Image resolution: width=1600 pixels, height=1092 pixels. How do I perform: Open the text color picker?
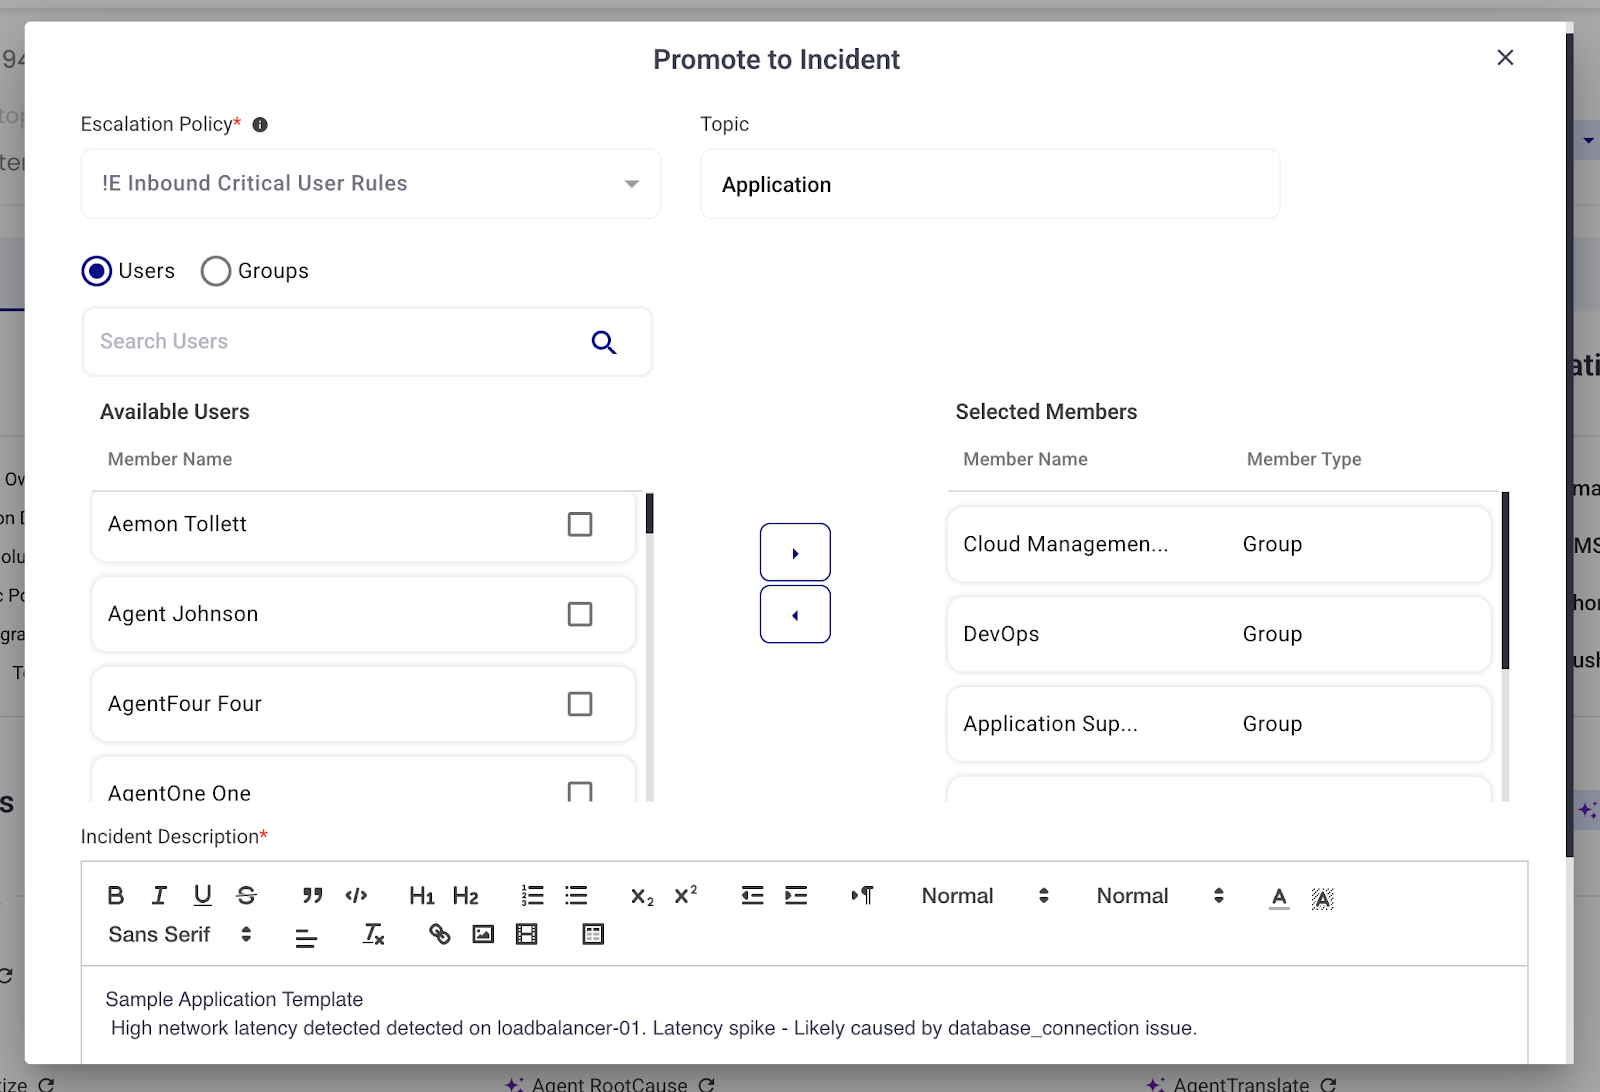coord(1279,897)
